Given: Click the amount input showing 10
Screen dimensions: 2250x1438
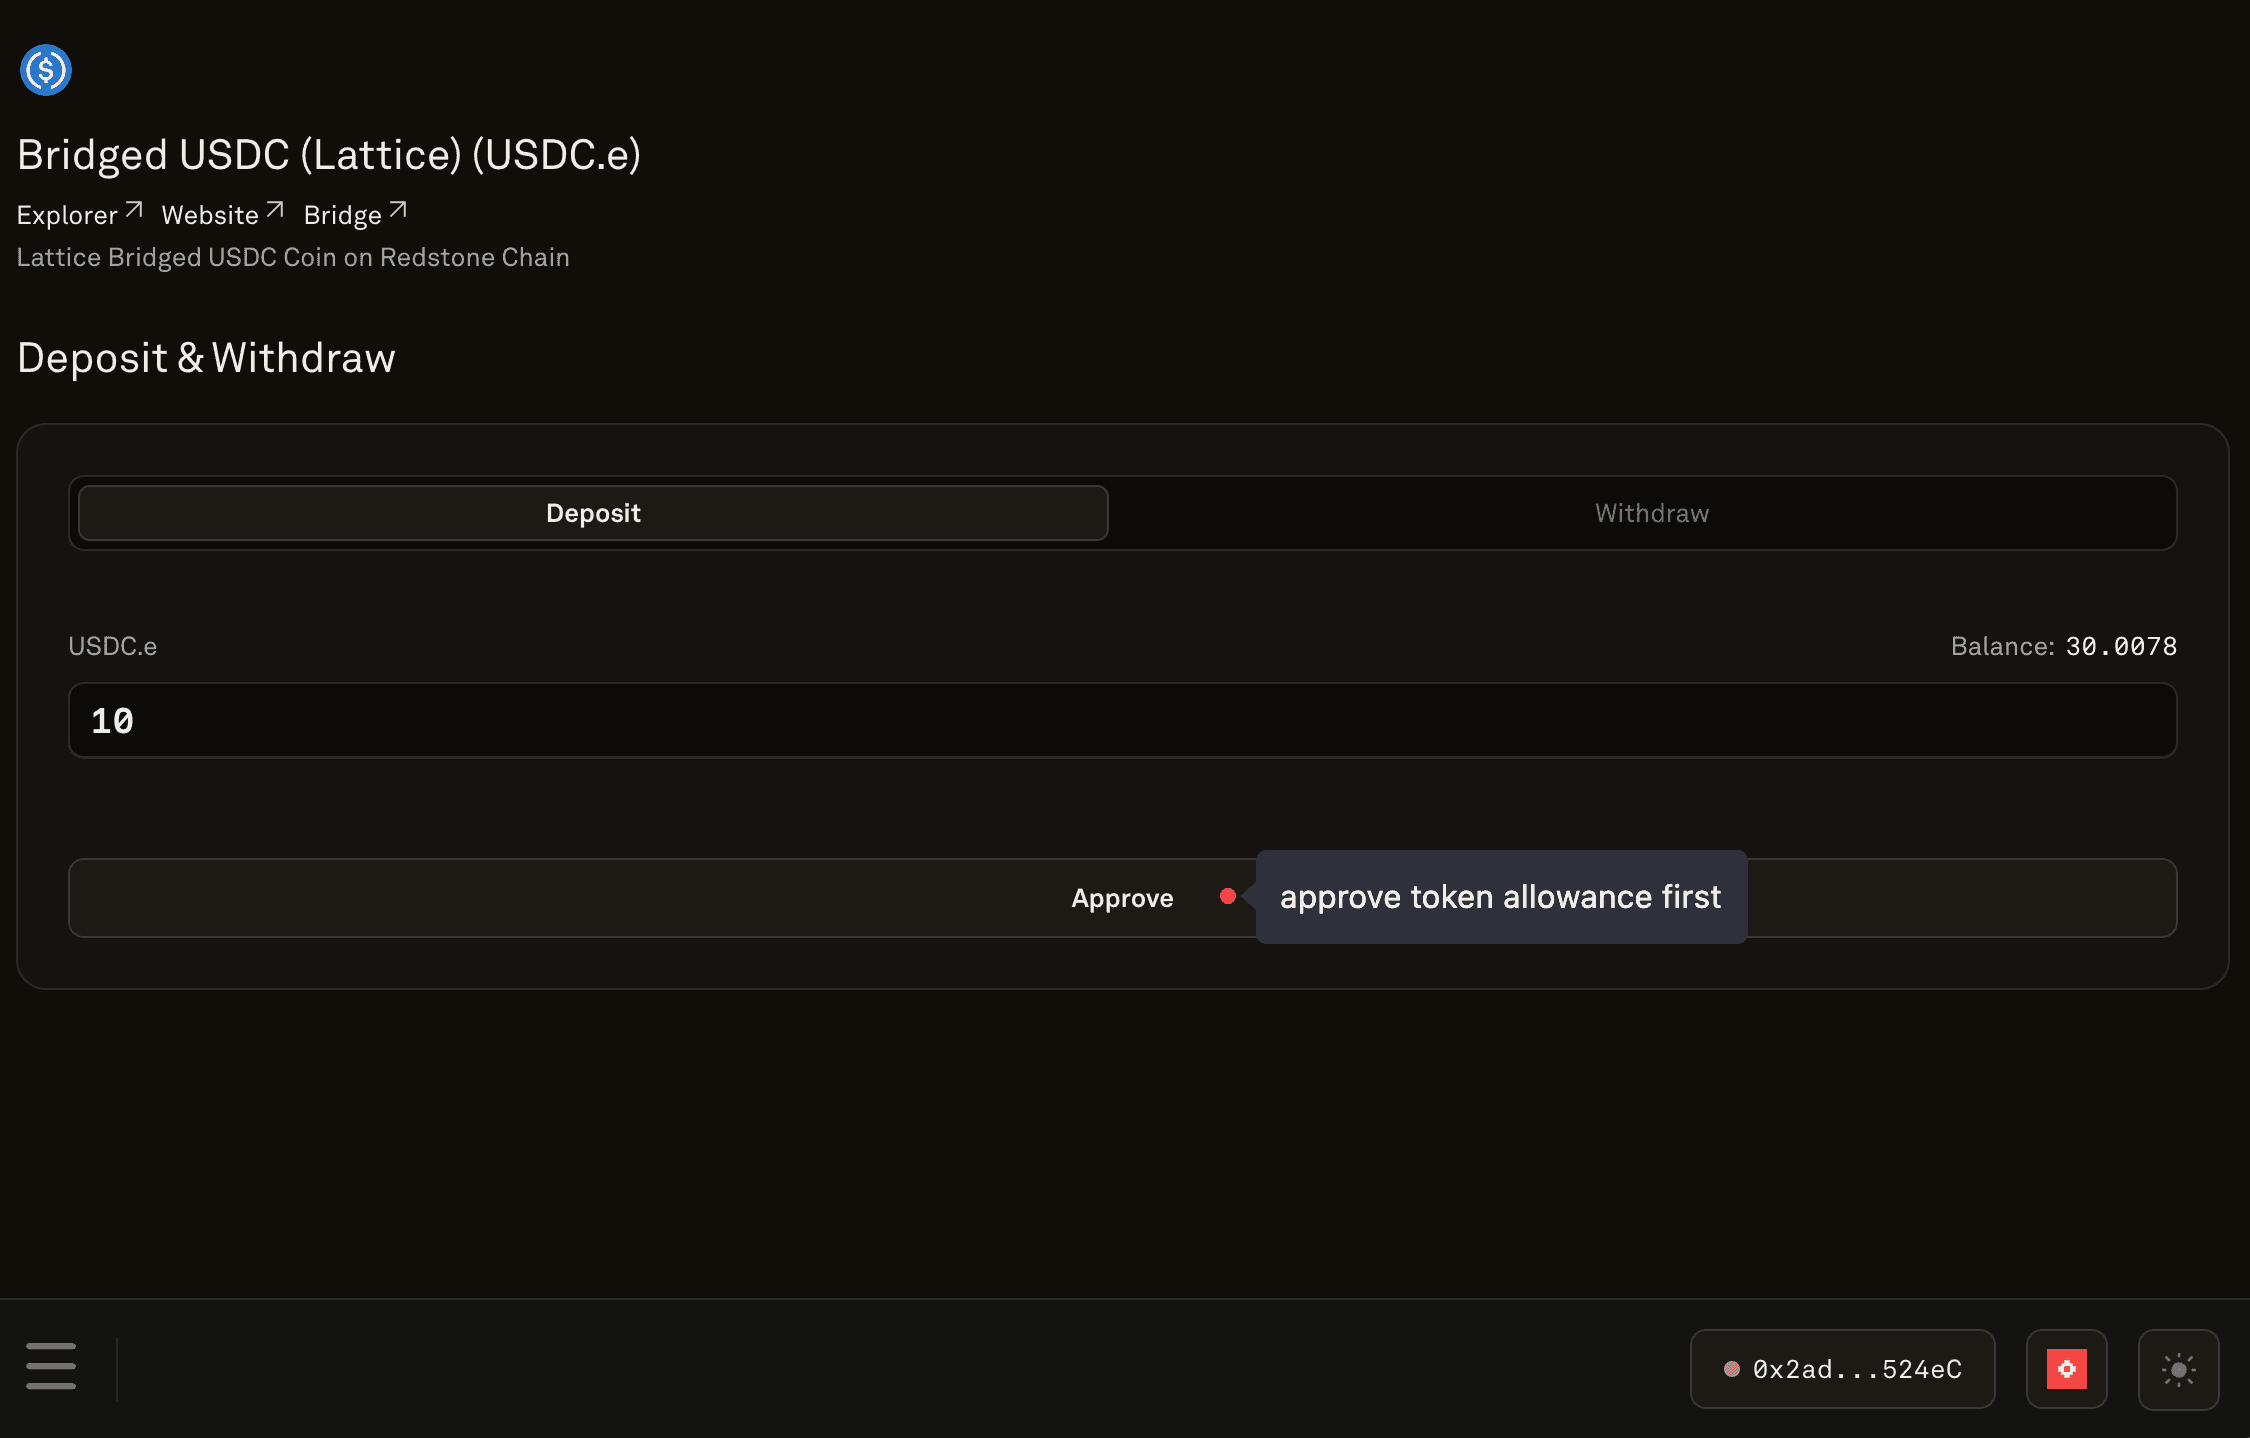Looking at the screenshot, I should tap(1122, 720).
